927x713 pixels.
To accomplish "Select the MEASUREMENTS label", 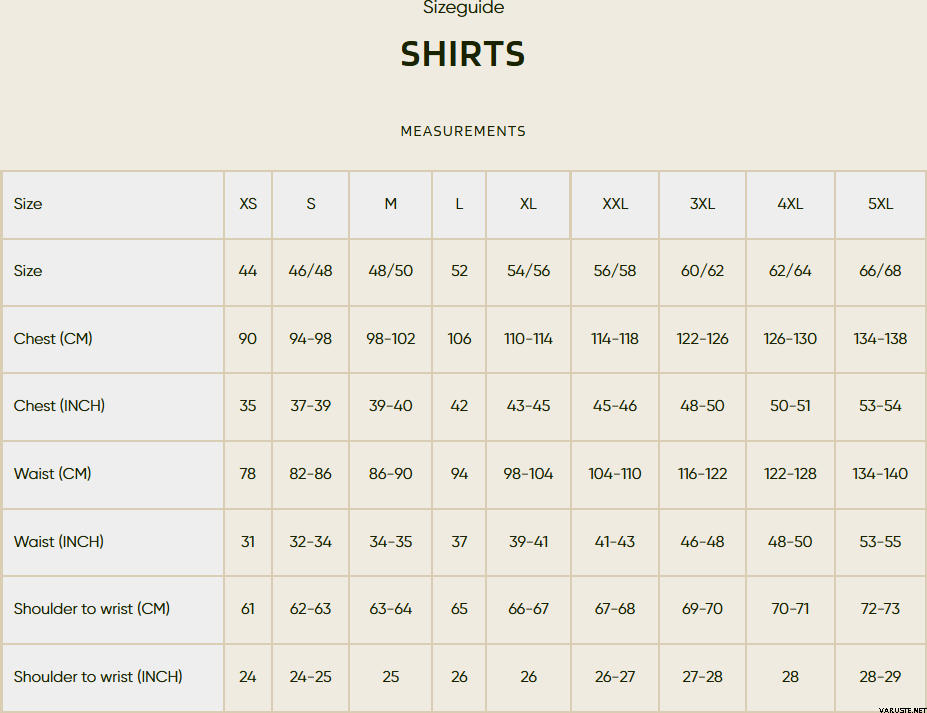I will pyautogui.click(x=463, y=131).
